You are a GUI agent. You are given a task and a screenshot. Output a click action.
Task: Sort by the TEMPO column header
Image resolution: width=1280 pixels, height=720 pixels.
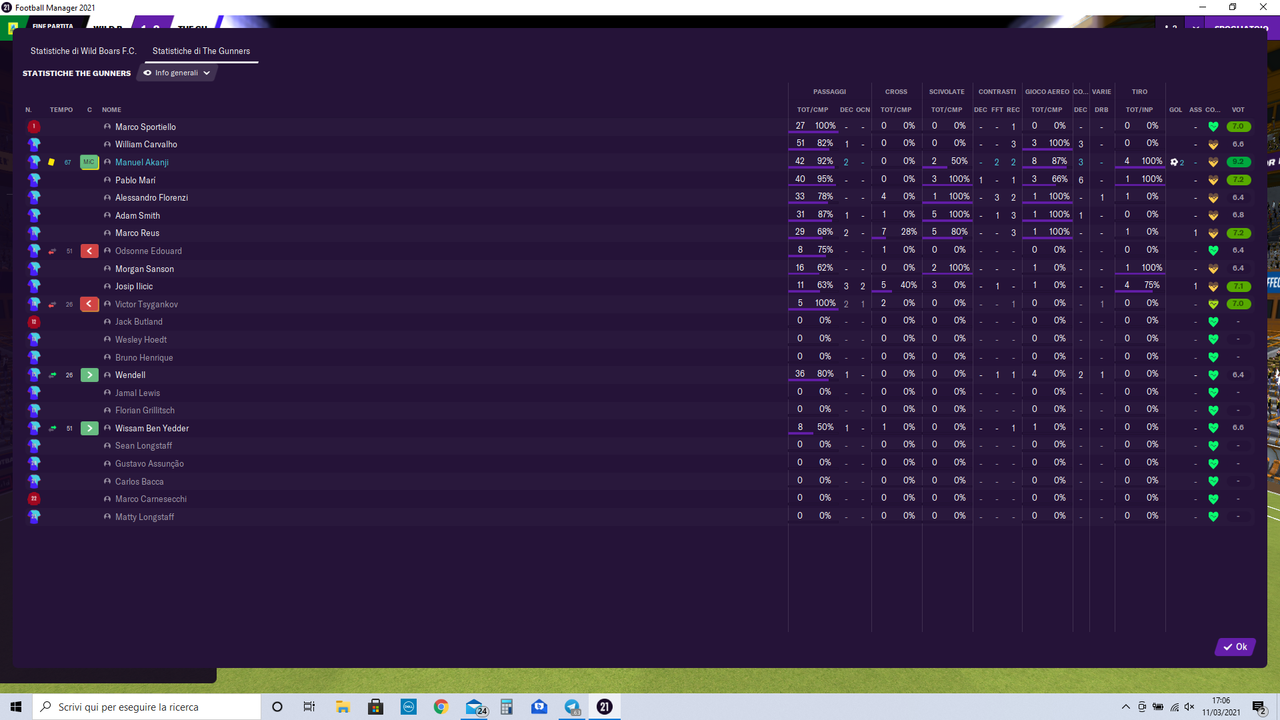61,110
